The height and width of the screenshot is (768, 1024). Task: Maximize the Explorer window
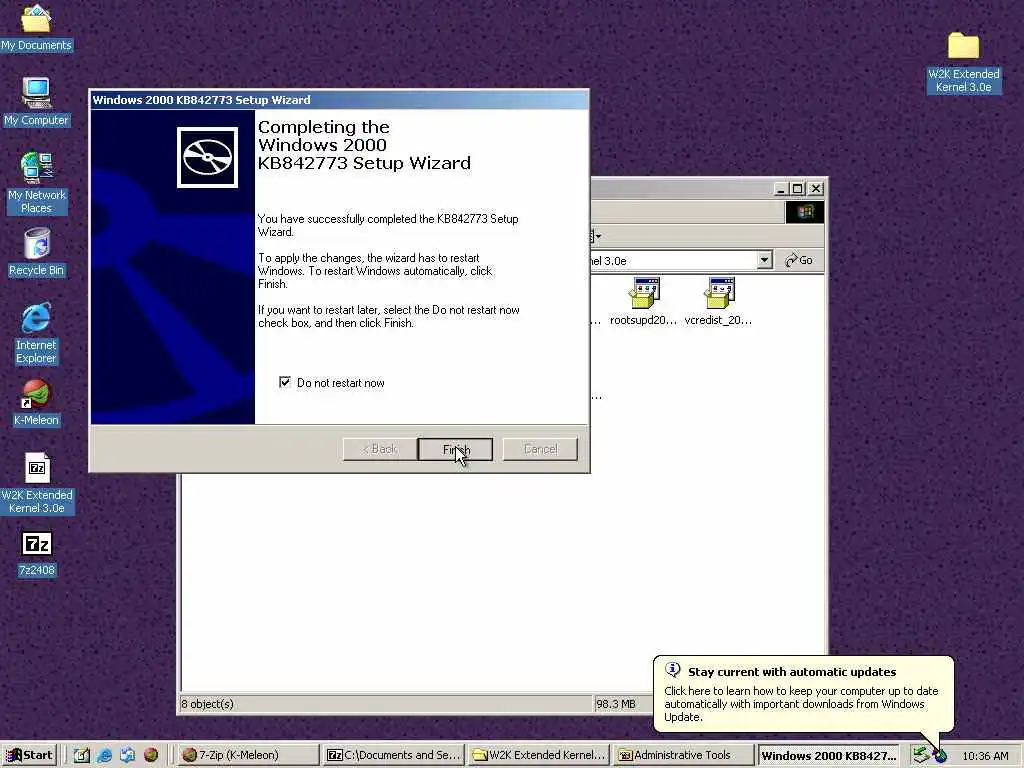point(797,189)
